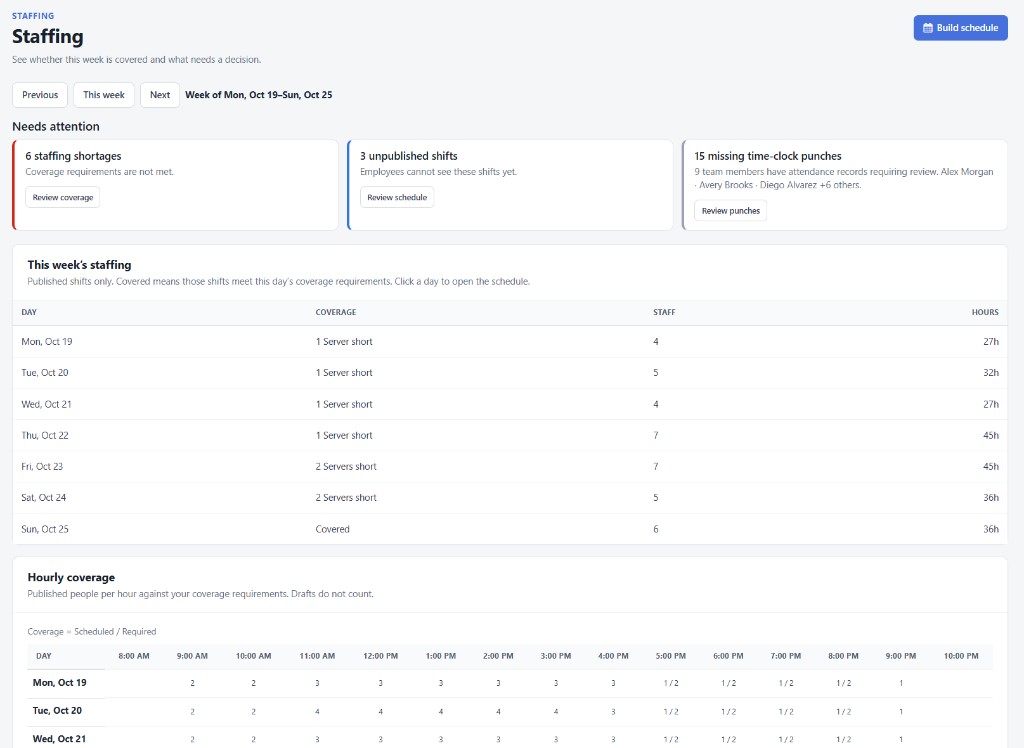The height and width of the screenshot is (748, 1024).
Task: Open the Tue, Oct 20 row in staffing table
Action: [x=510, y=373]
